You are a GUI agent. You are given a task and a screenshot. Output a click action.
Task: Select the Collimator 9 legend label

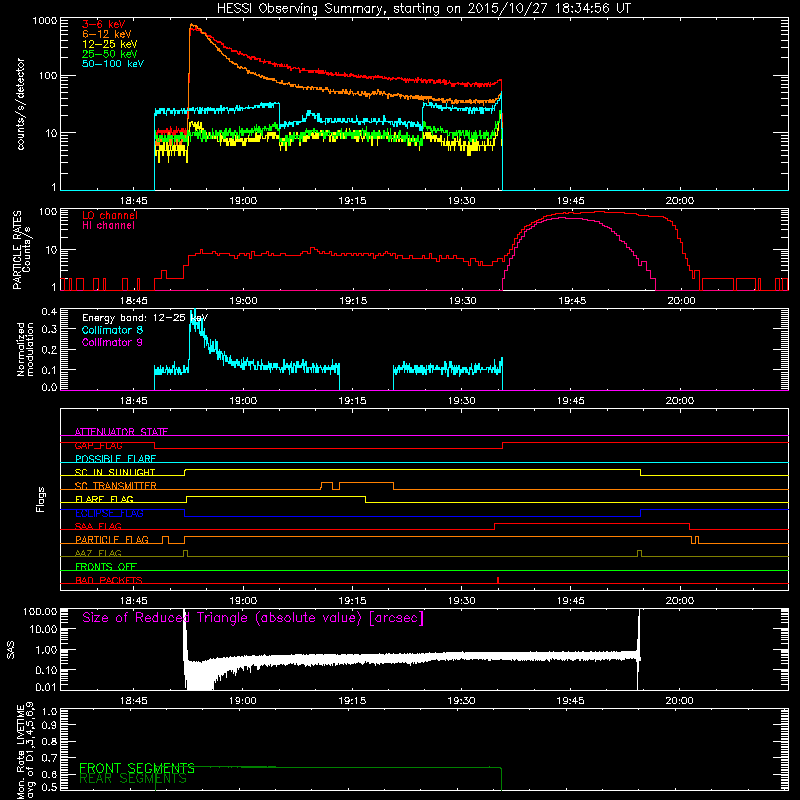click(112, 342)
